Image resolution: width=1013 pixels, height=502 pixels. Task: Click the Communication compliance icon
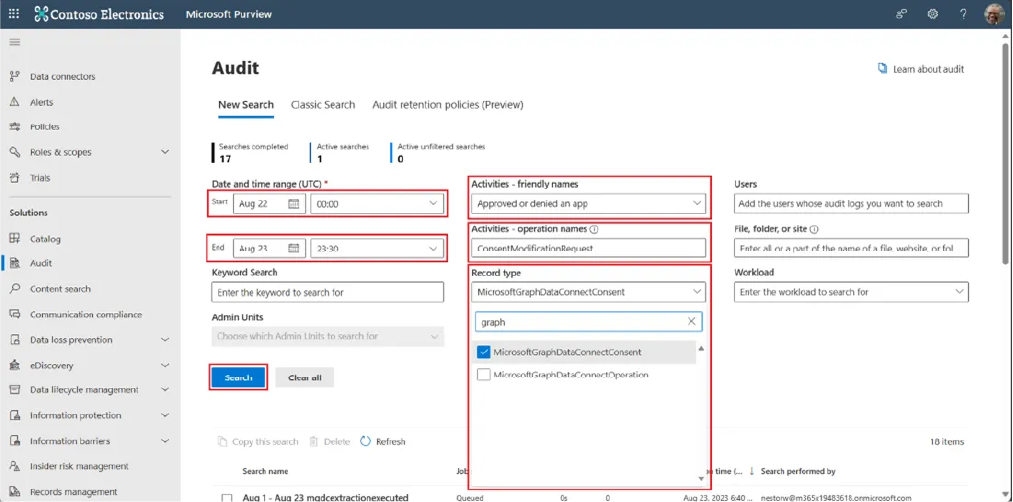point(15,315)
